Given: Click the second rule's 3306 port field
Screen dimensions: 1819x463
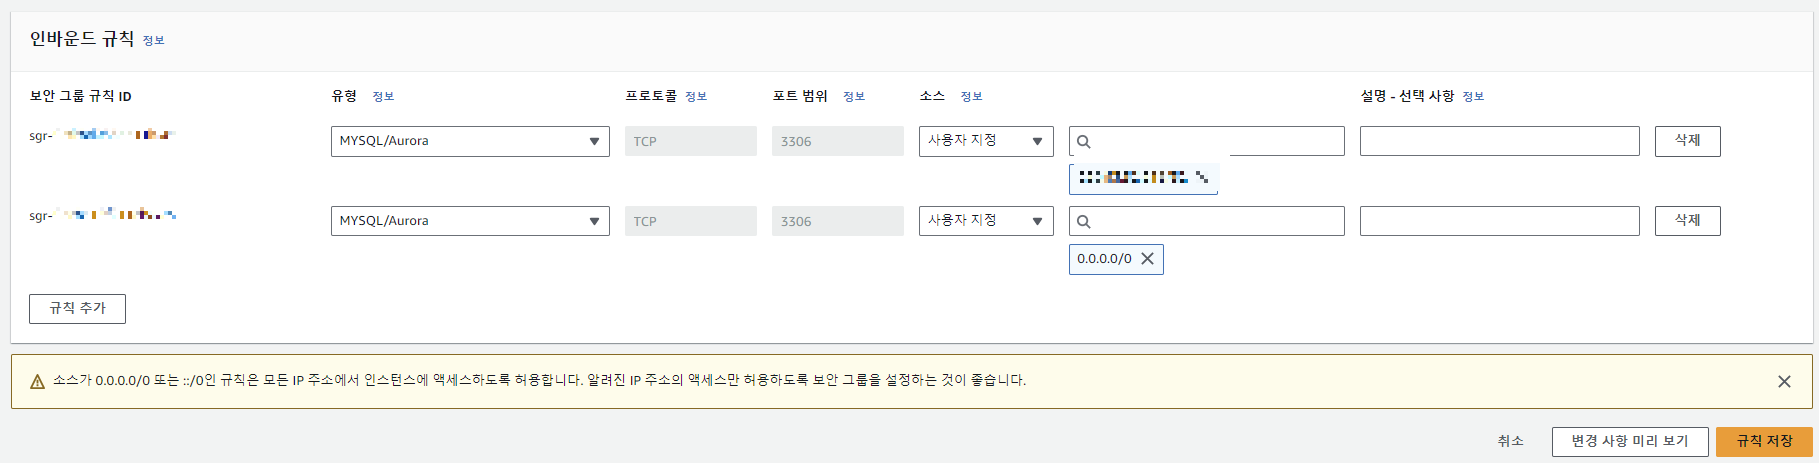Looking at the screenshot, I should 838,221.
